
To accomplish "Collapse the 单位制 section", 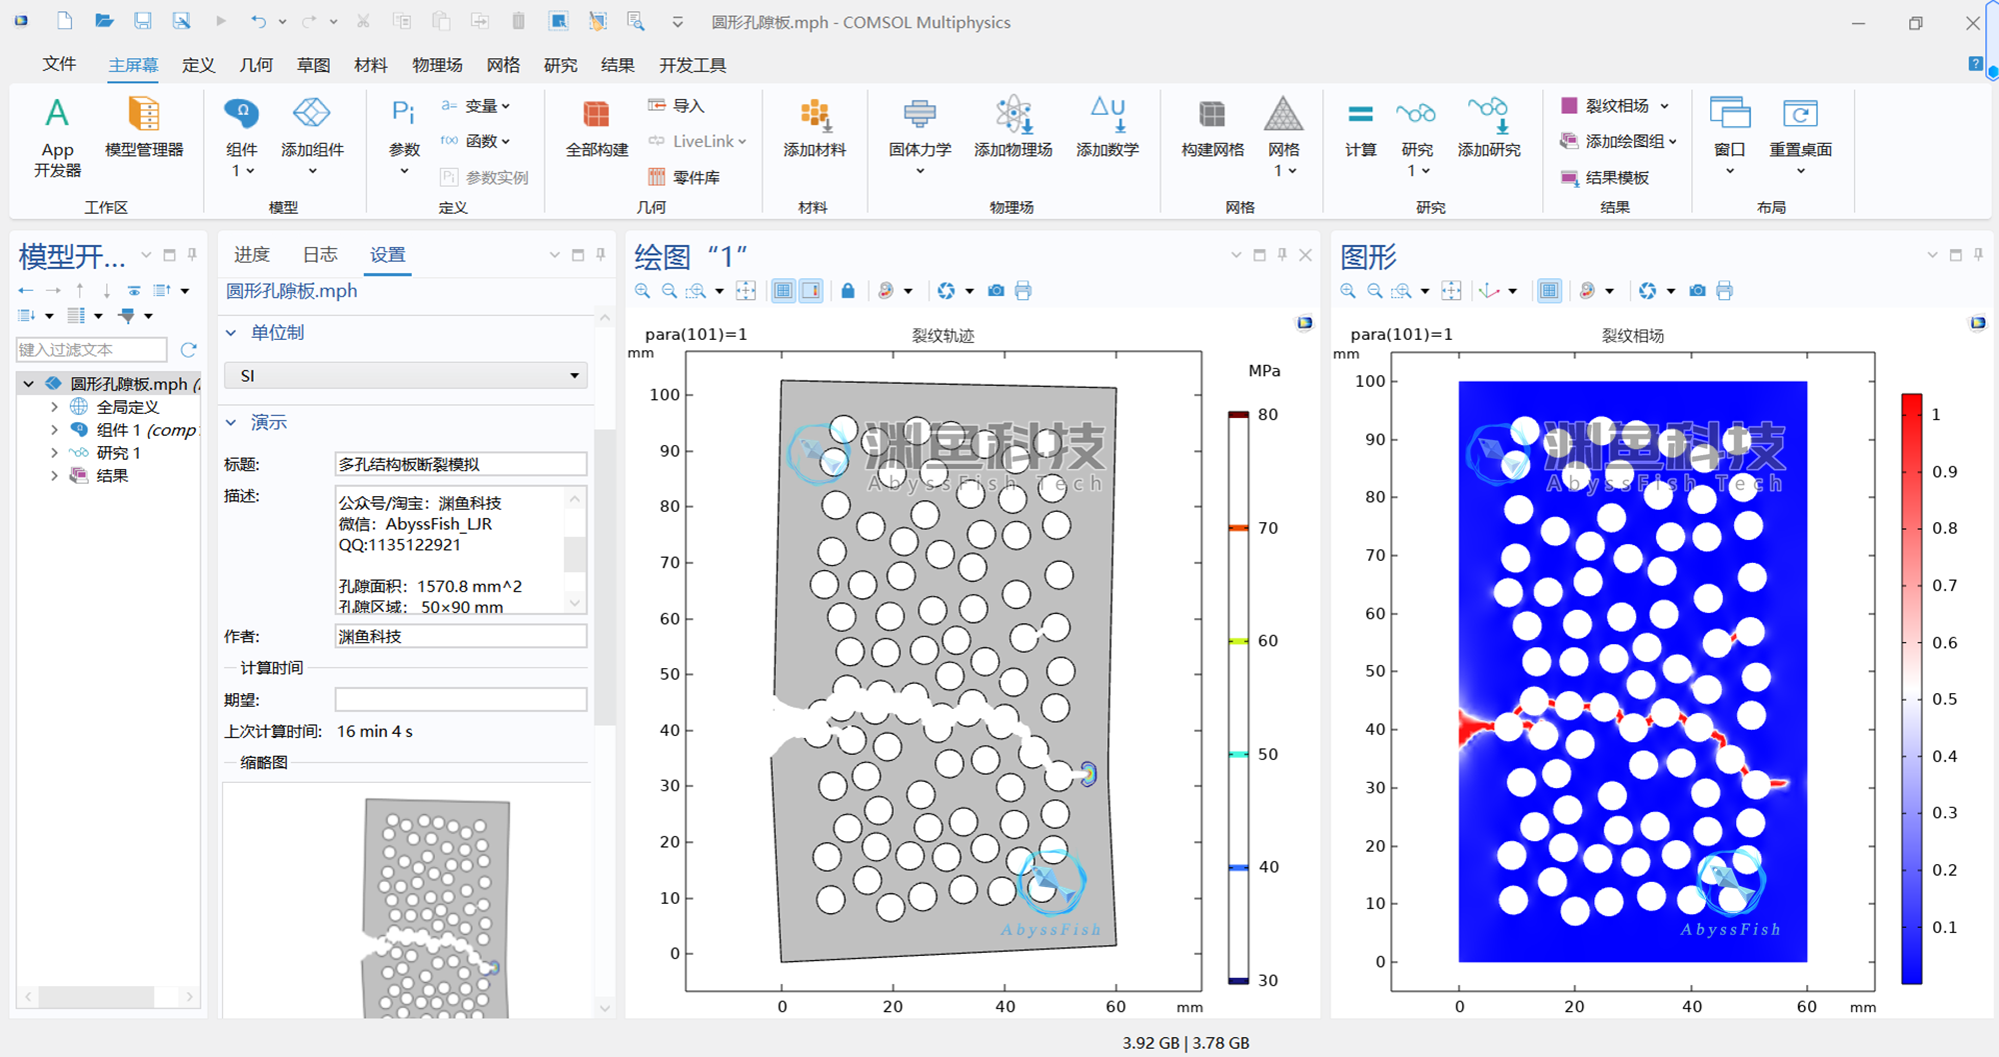I will pyautogui.click(x=231, y=333).
